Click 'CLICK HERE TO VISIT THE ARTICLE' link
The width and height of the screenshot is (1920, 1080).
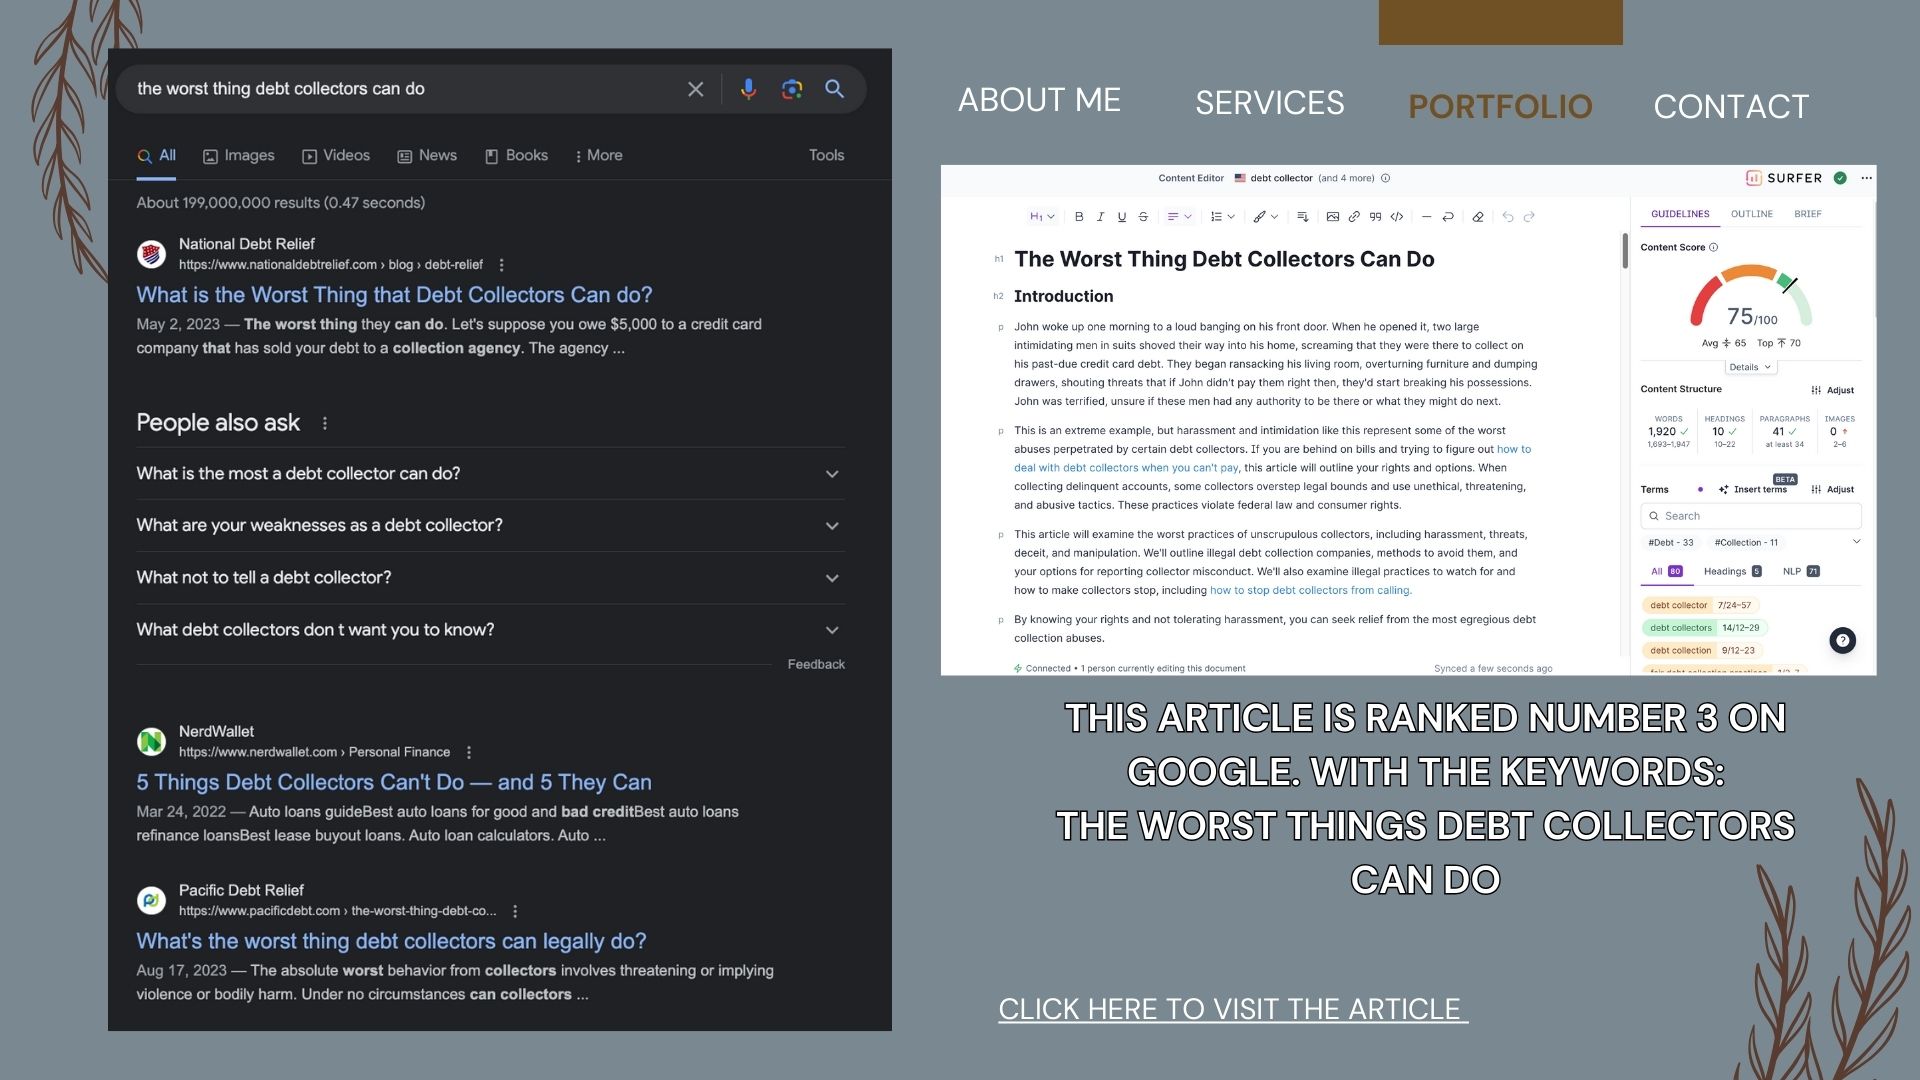click(x=1232, y=1010)
